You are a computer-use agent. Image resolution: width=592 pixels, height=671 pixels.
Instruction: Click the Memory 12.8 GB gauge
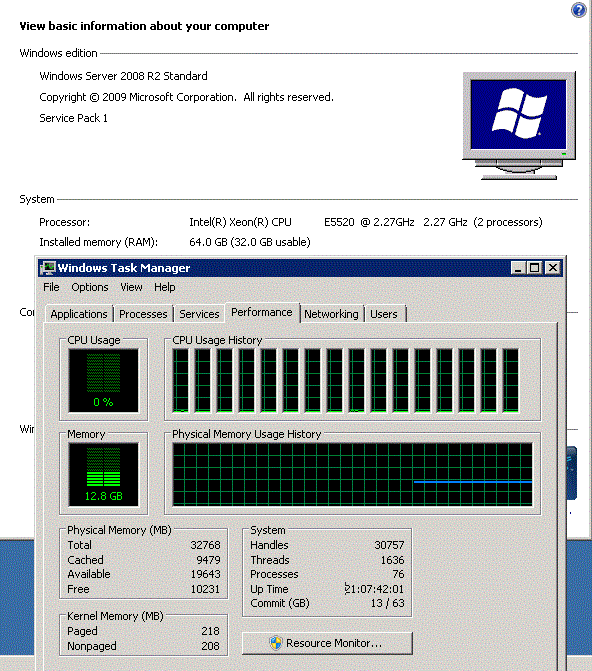(104, 475)
